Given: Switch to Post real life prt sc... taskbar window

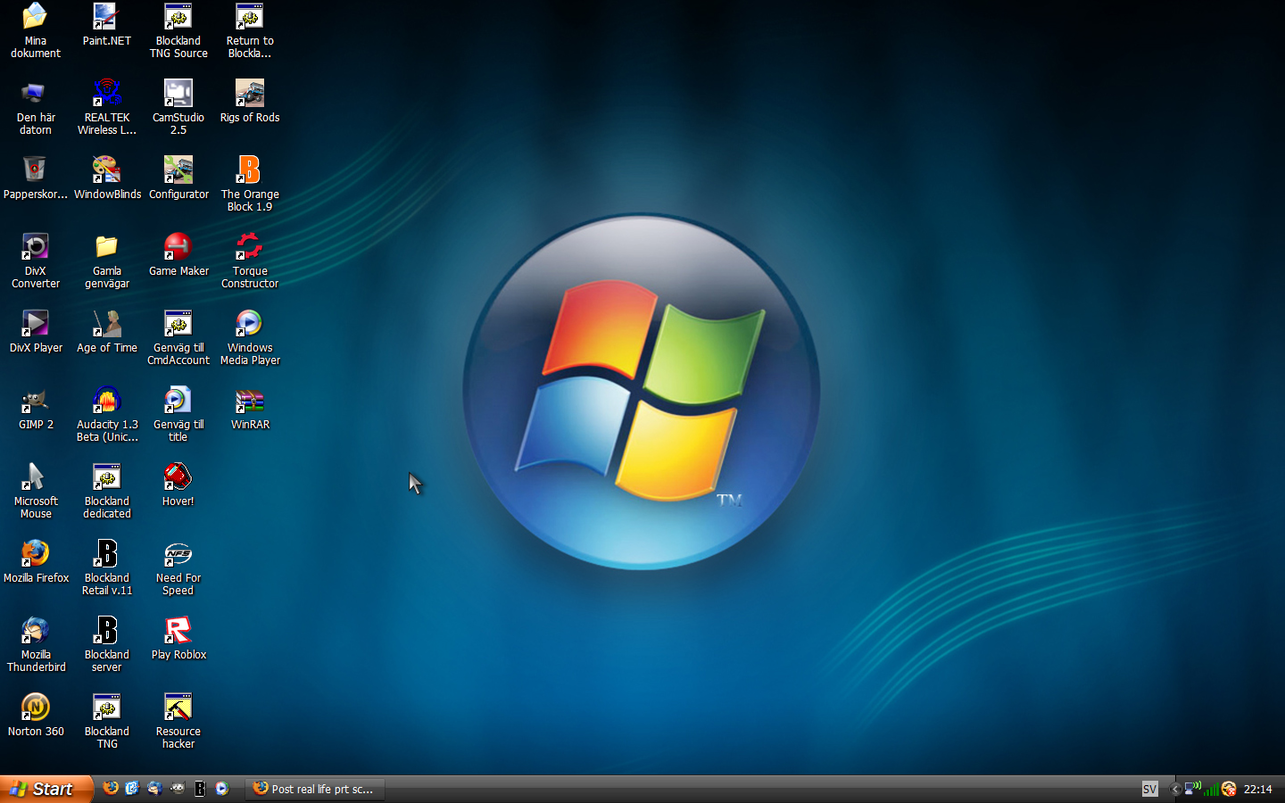Looking at the screenshot, I should (x=315, y=789).
